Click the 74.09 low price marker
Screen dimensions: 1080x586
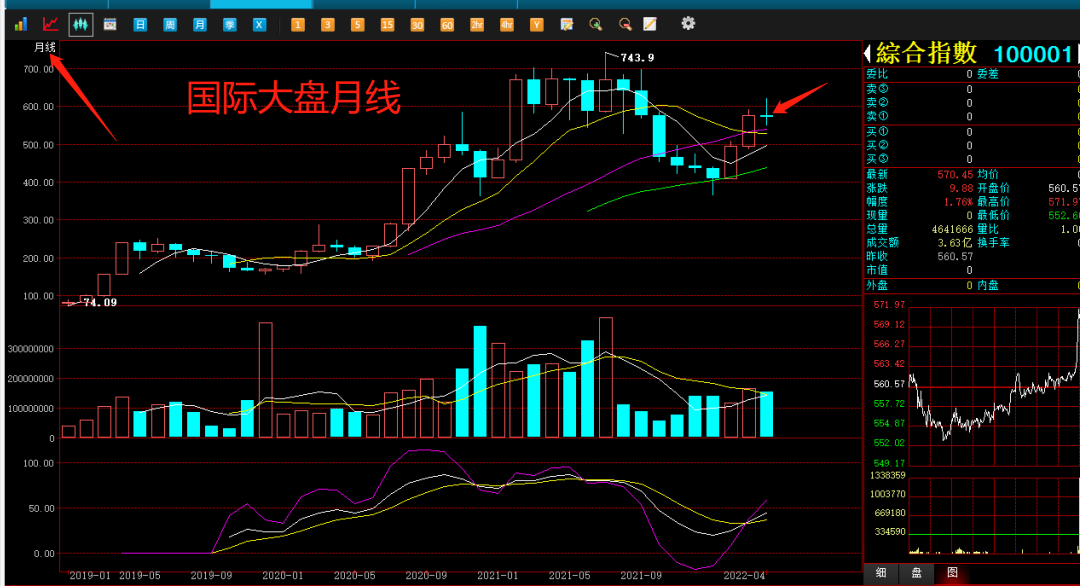100,302
